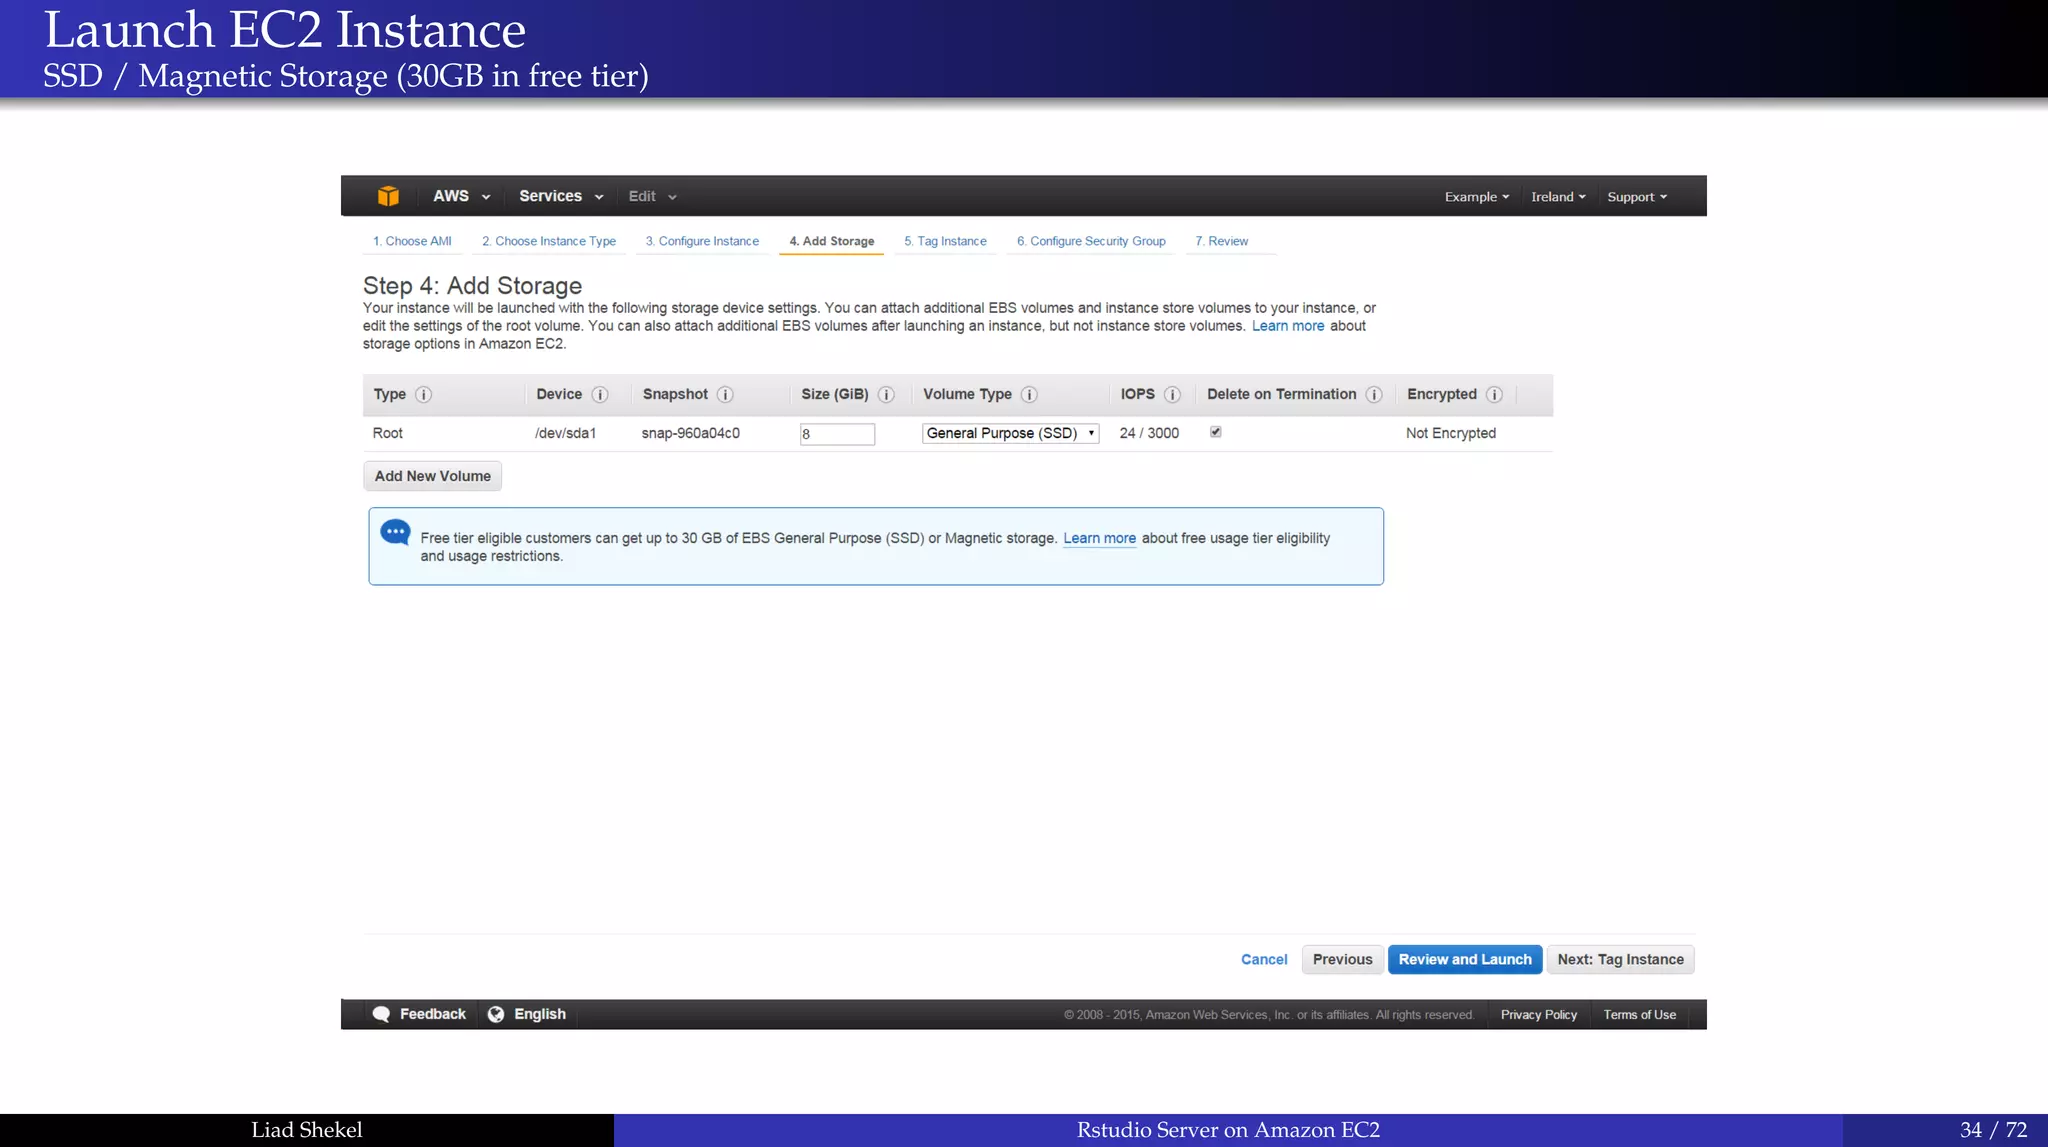Go to step 1. Choose AMI tab

point(412,241)
